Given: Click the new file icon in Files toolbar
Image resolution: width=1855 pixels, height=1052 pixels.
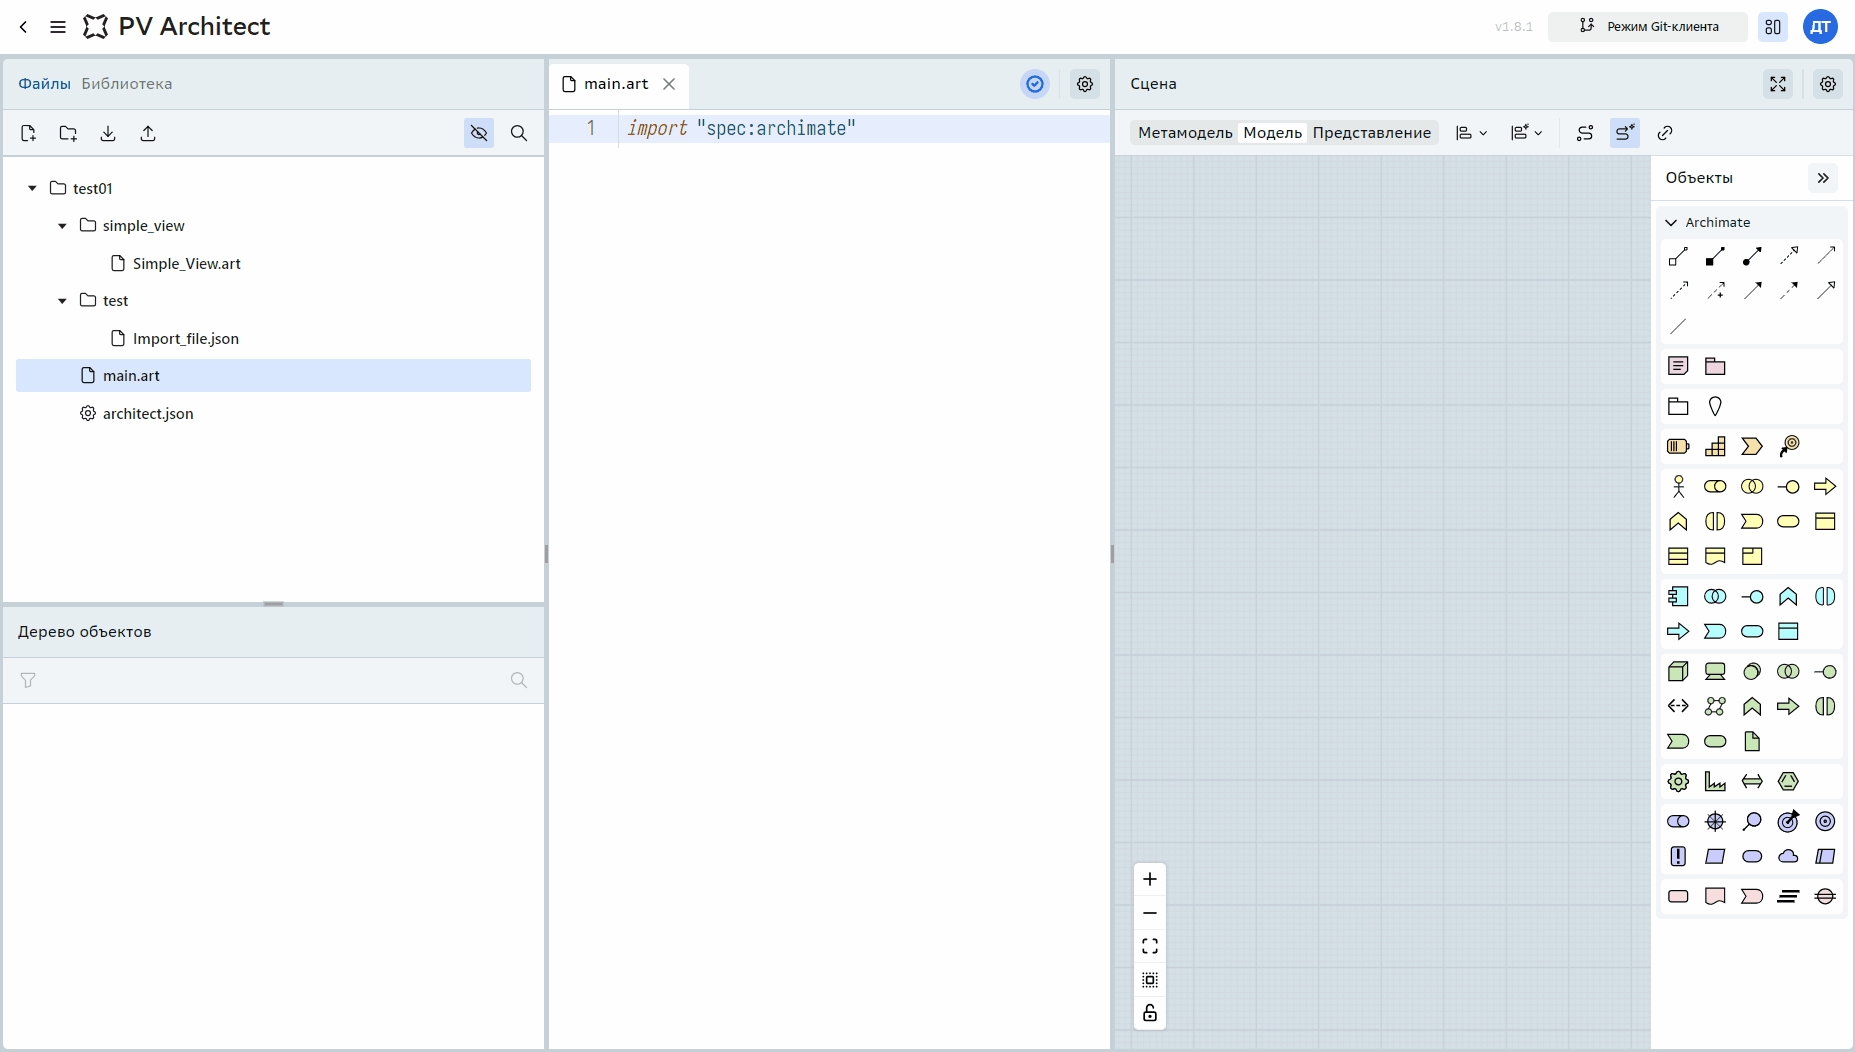Looking at the screenshot, I should tap(28, 133).
